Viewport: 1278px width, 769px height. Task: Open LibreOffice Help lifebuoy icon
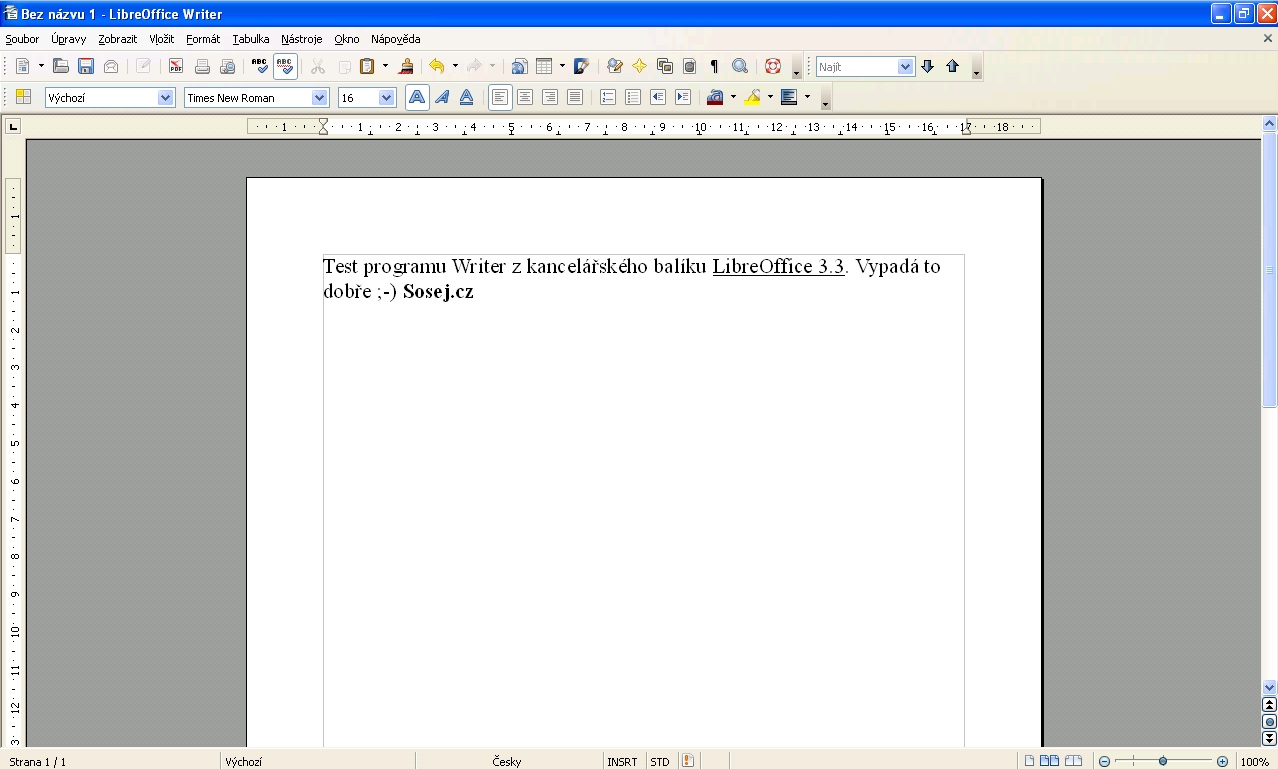[773, 67]
